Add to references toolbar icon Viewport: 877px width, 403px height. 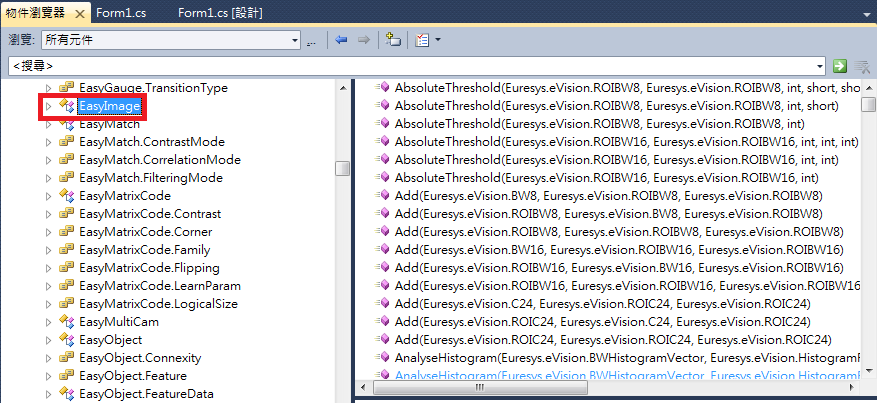[x=394, y=40]
